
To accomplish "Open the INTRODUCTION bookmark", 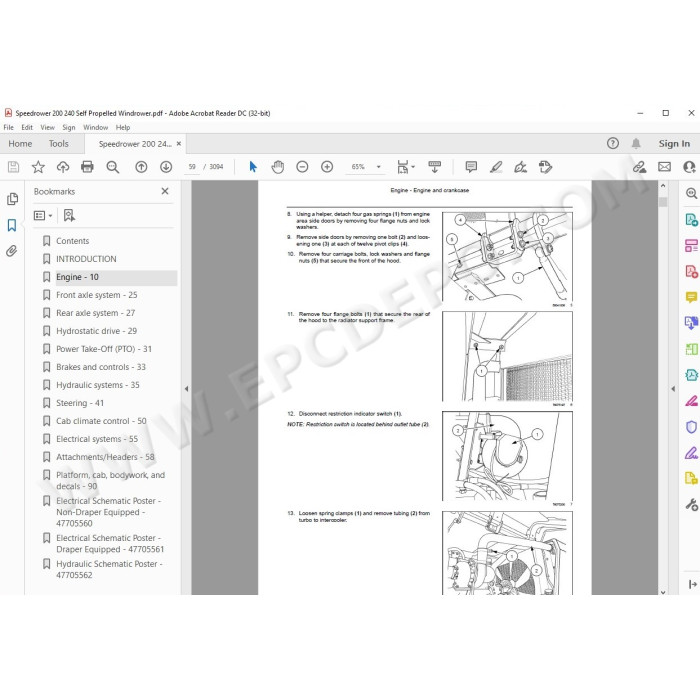I will (x=86, y=259).
